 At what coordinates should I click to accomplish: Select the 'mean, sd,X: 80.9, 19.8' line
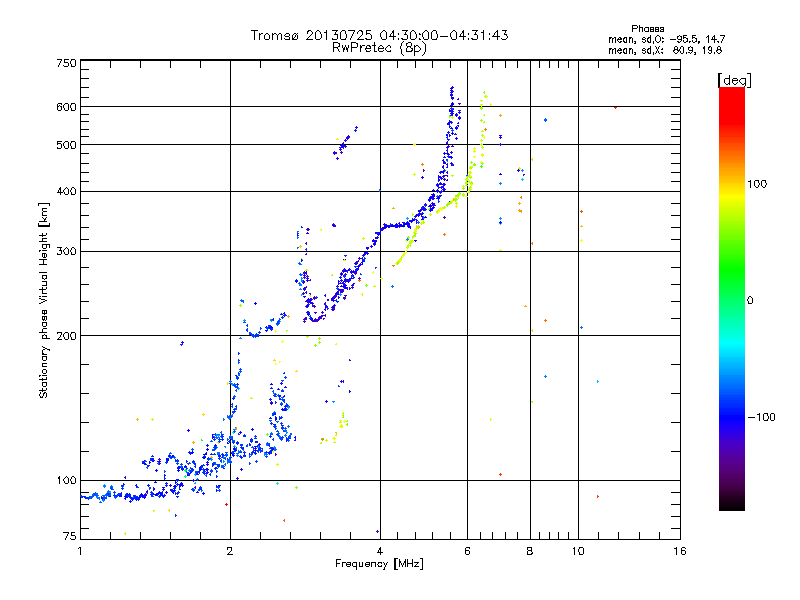(665, 50)
